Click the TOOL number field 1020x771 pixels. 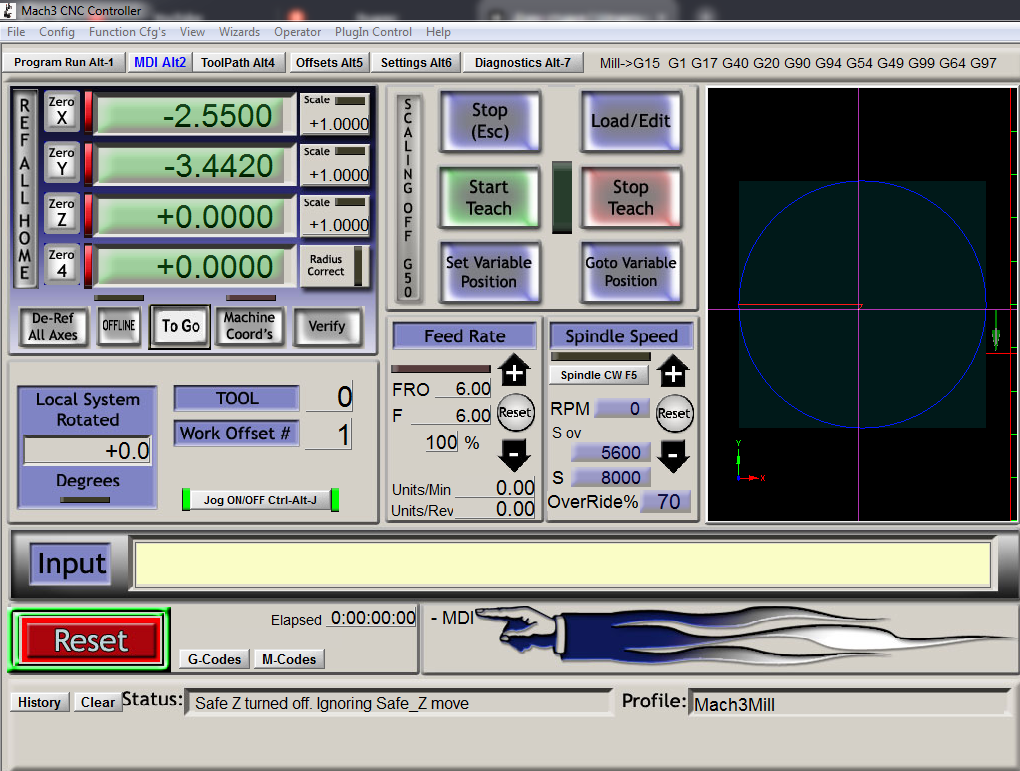(x=329, y=396)
